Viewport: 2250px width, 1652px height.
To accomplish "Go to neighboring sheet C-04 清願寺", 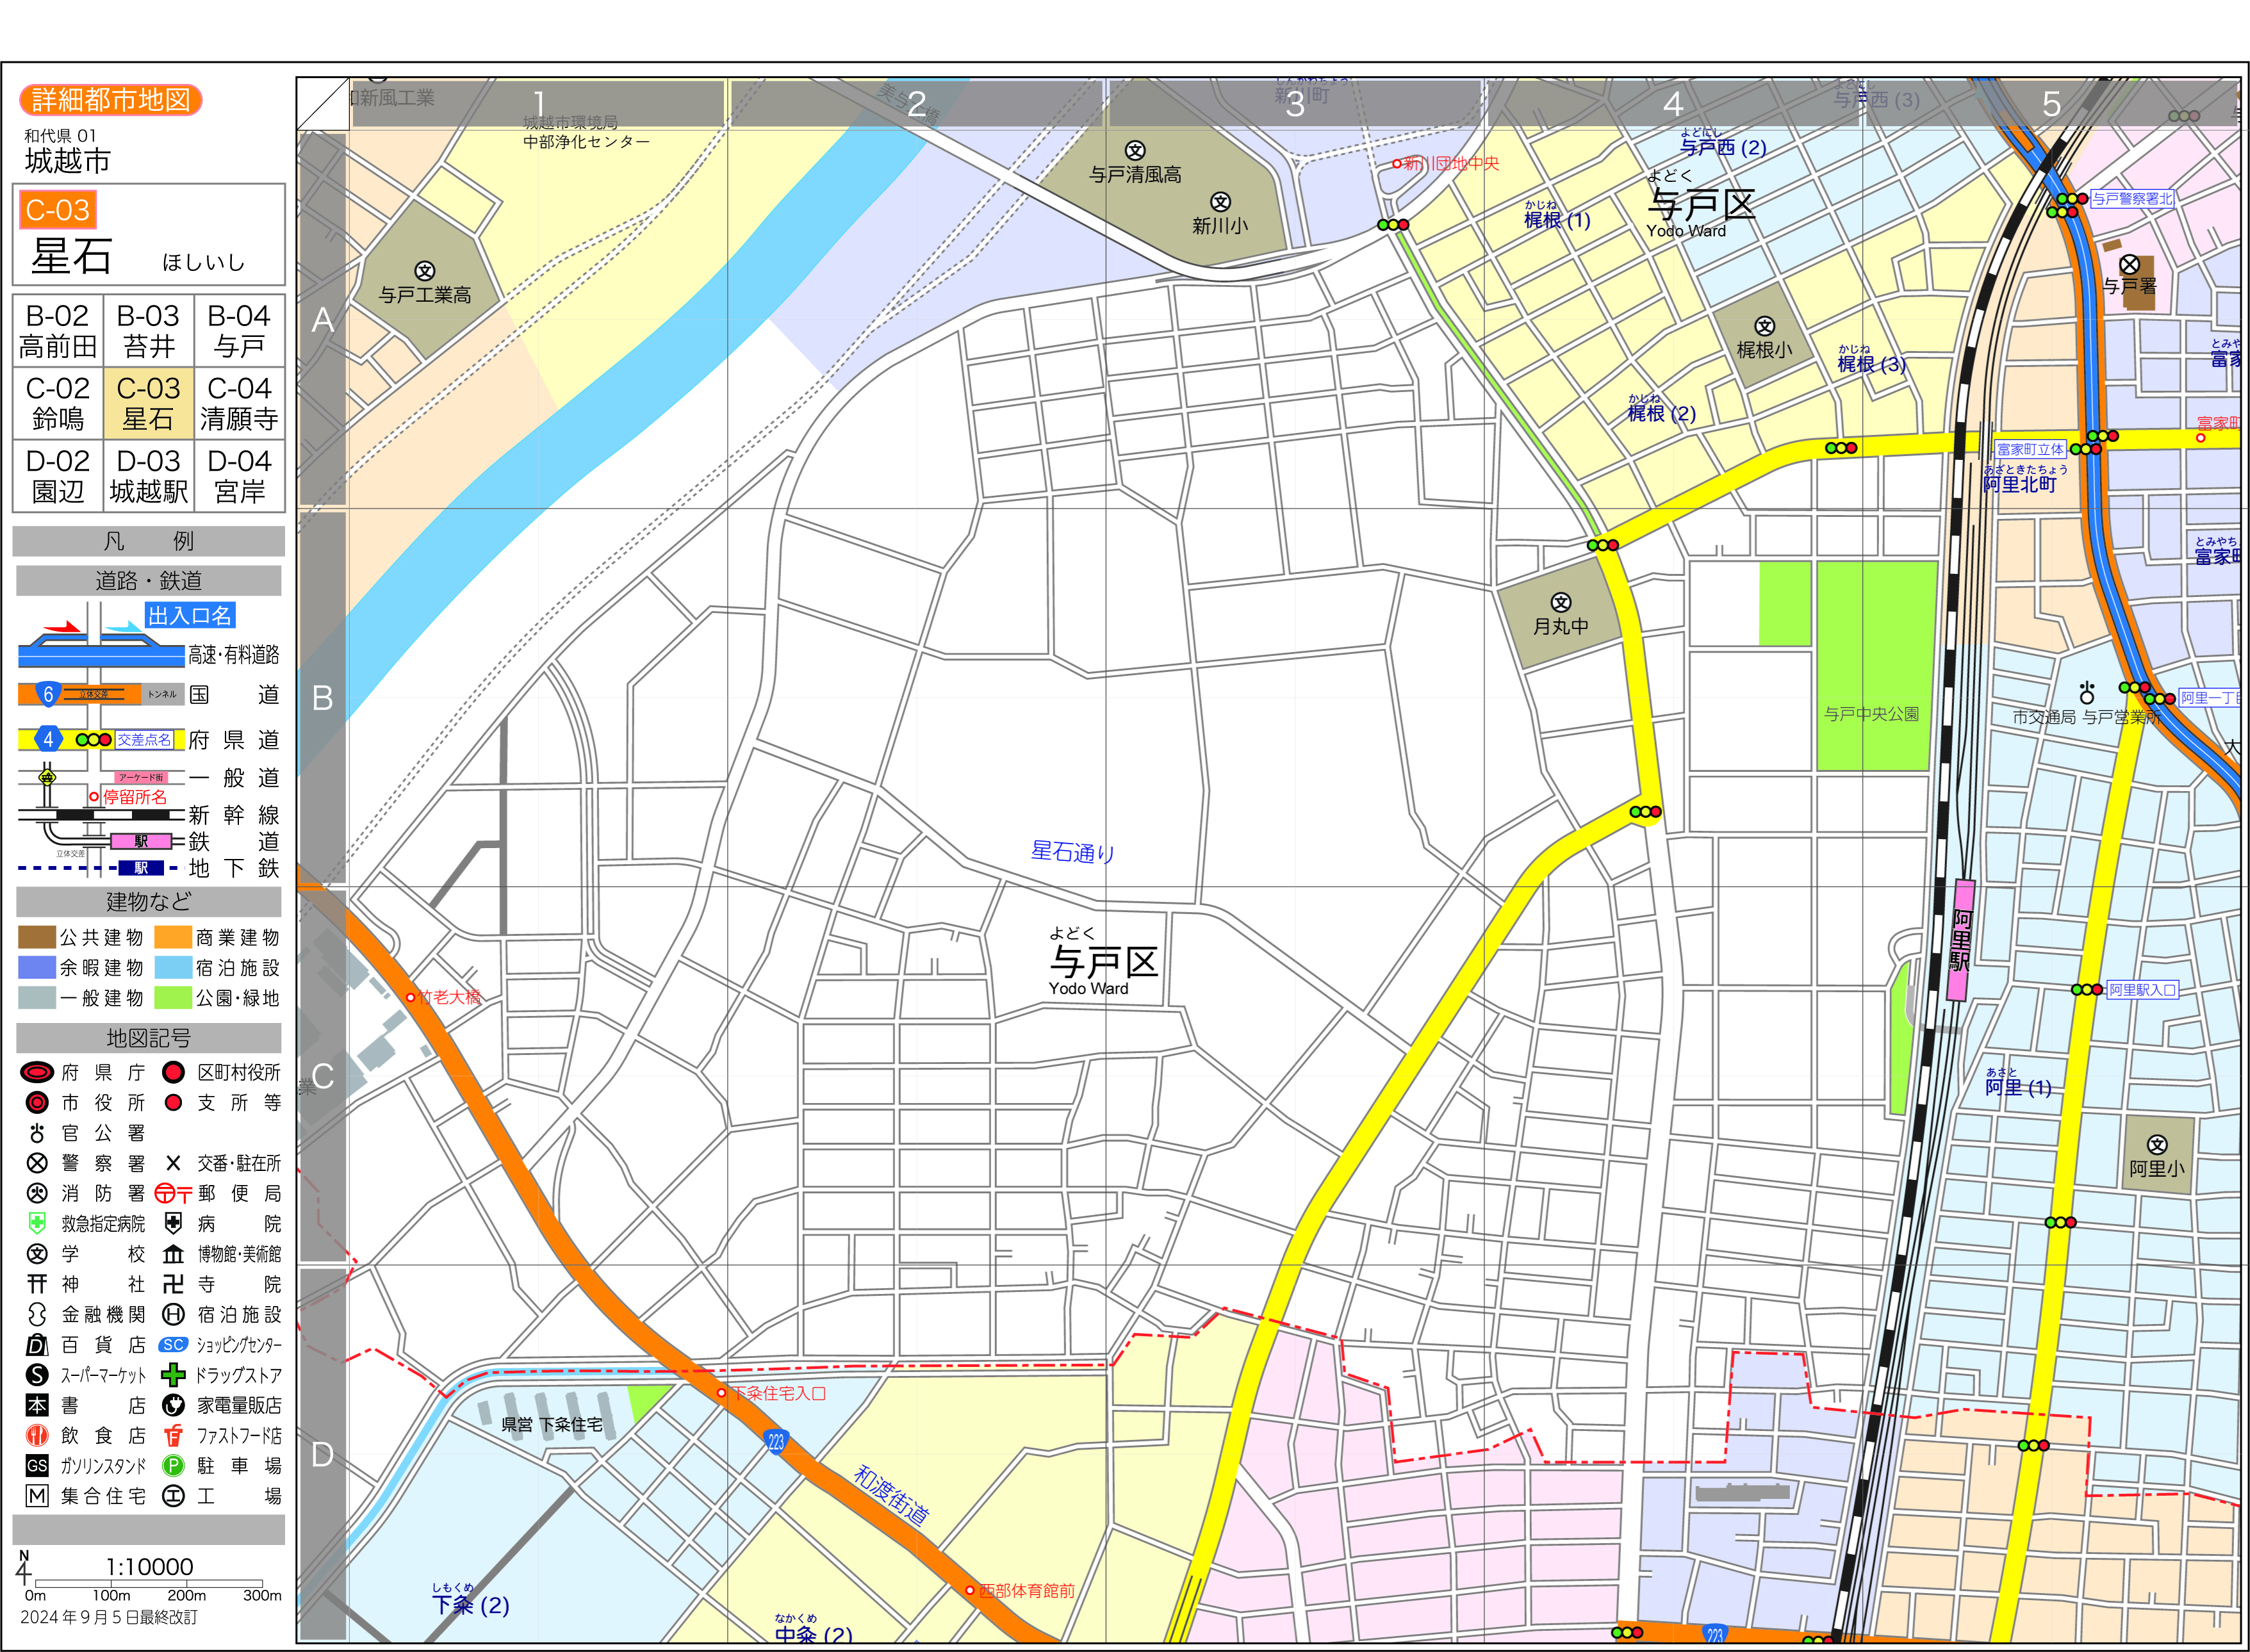I will coord(239,403).
